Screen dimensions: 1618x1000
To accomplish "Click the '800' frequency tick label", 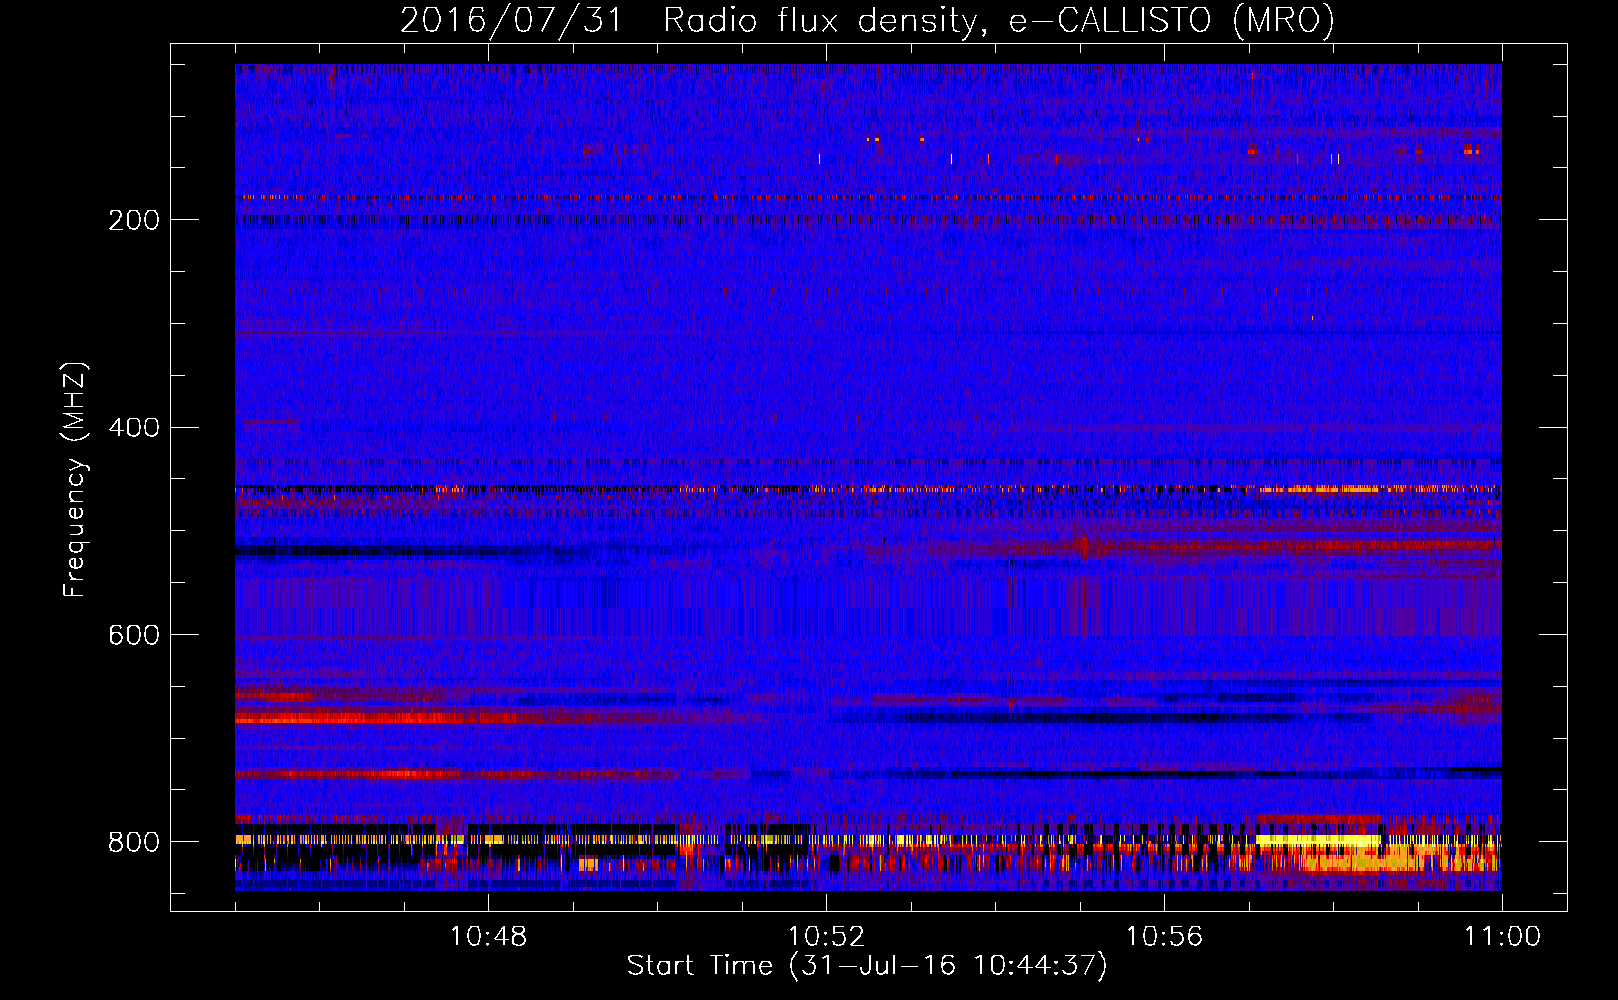I will tap(134, 842).
